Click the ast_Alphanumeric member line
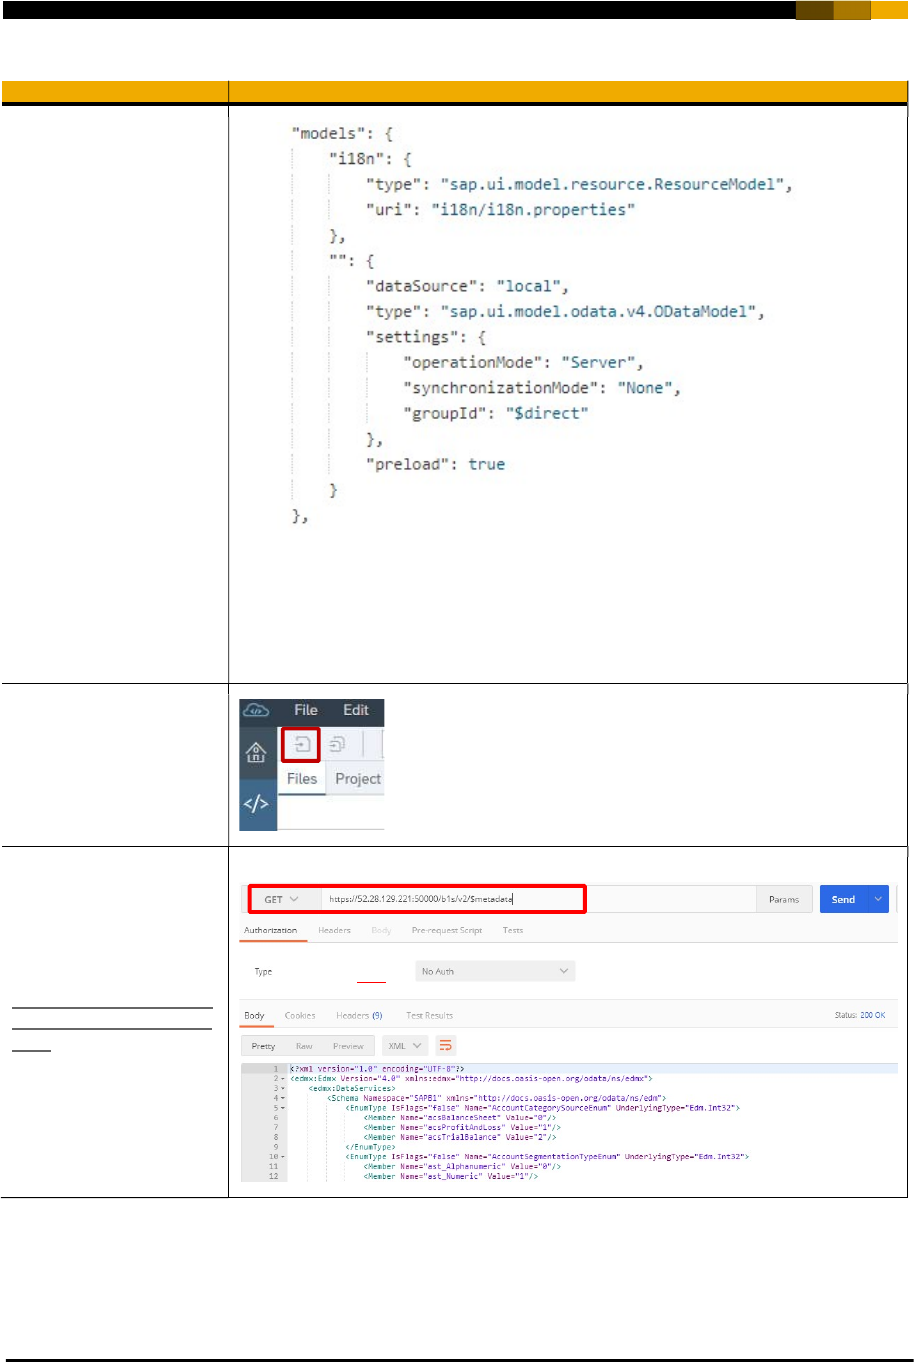The image size is (914, 1362). [x=460, y=1166]
